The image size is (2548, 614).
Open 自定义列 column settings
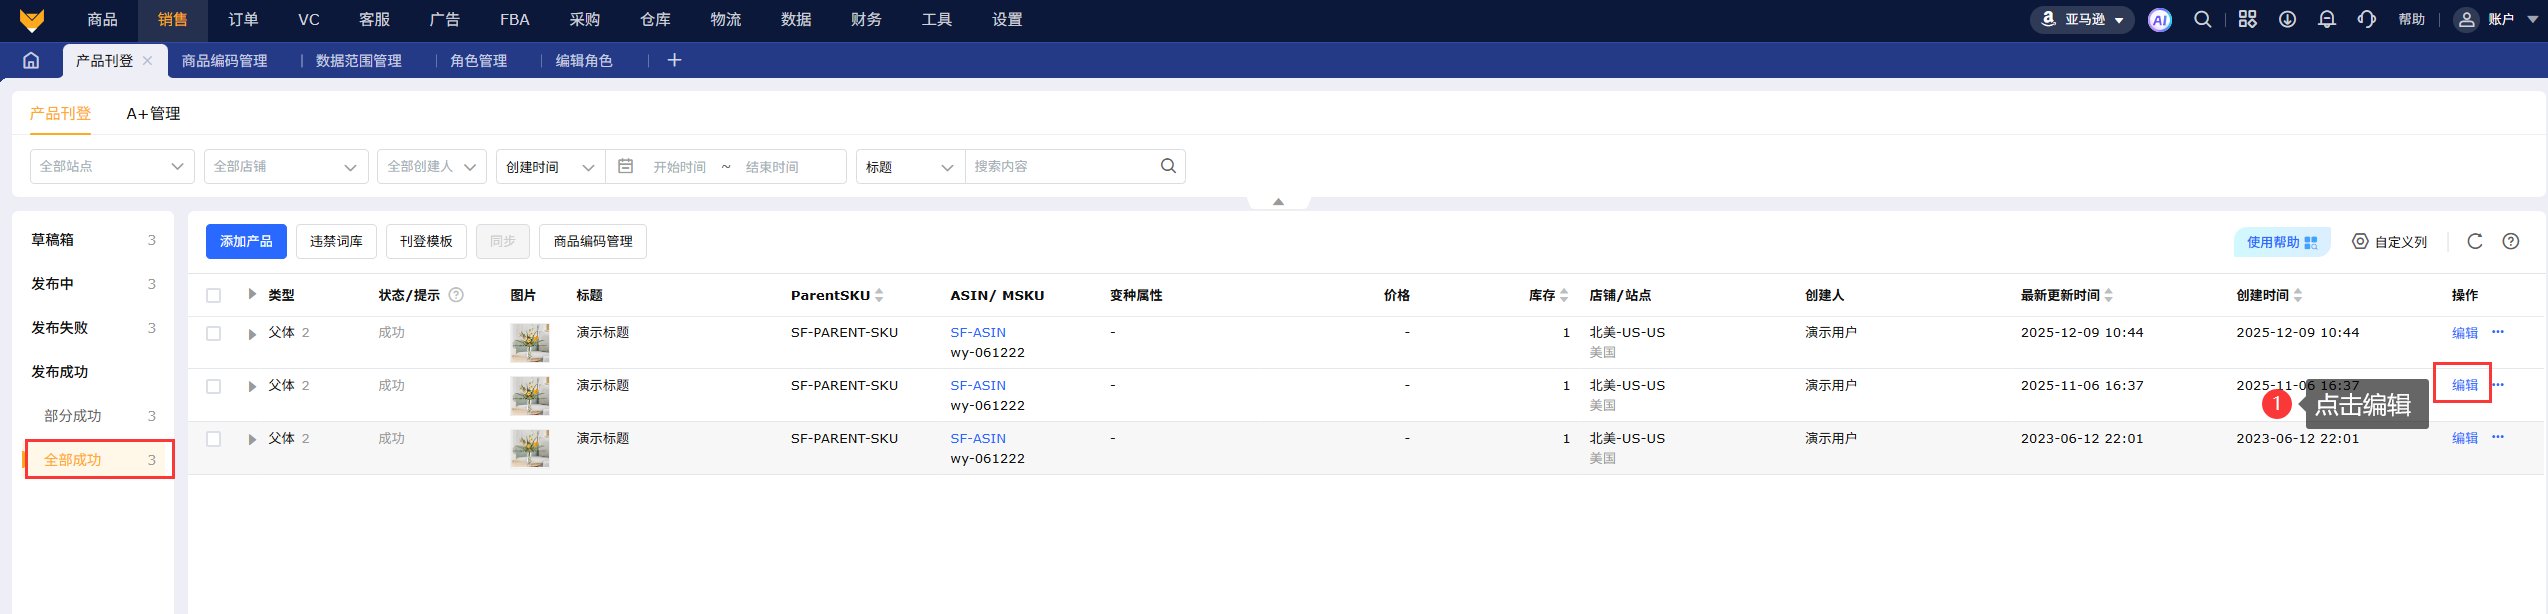(x=2389, y=242)
